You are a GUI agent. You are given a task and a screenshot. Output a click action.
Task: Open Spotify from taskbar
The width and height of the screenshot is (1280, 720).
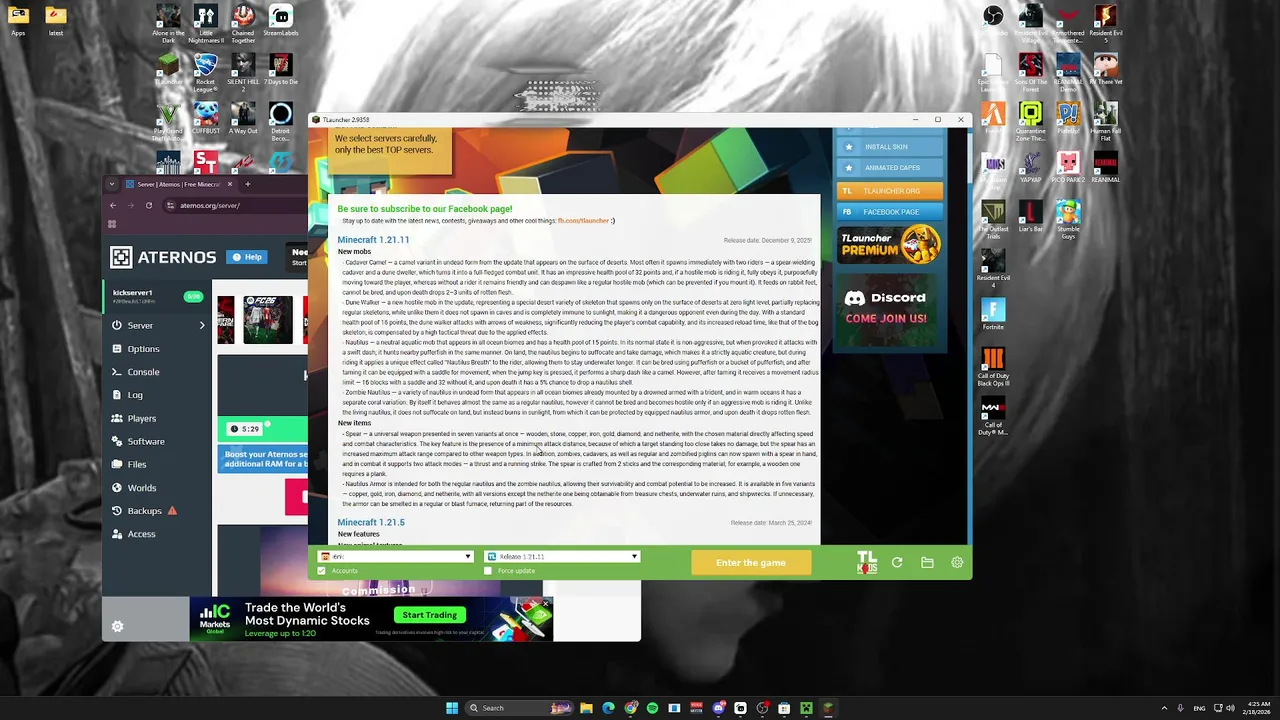653,708
